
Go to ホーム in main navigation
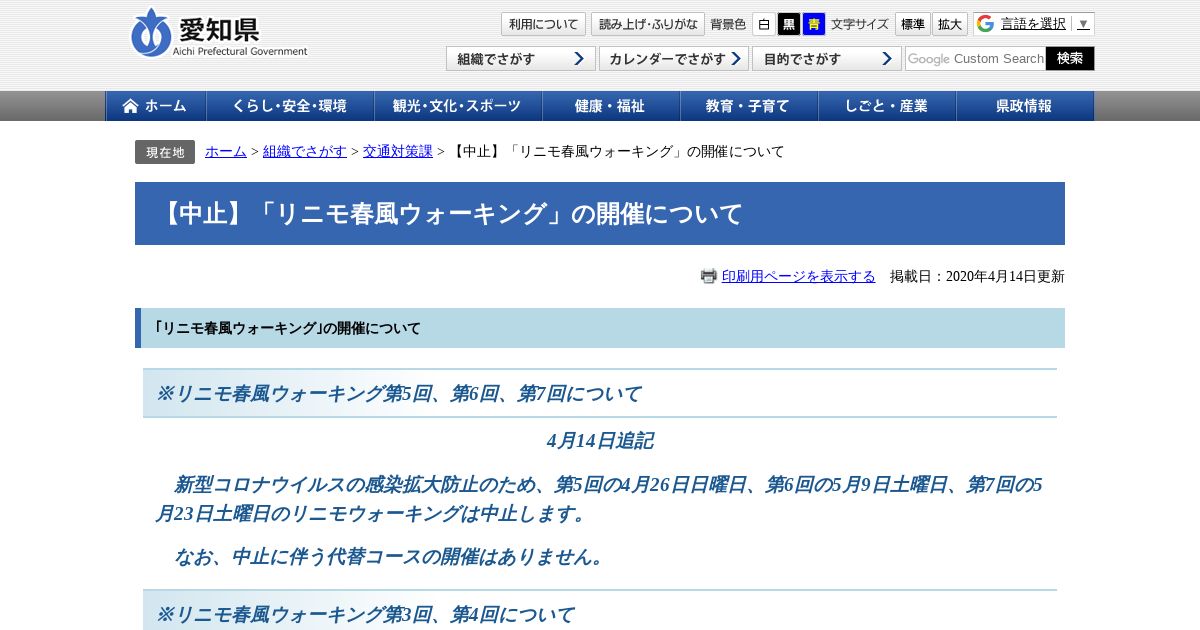click(x=156, y=106)
